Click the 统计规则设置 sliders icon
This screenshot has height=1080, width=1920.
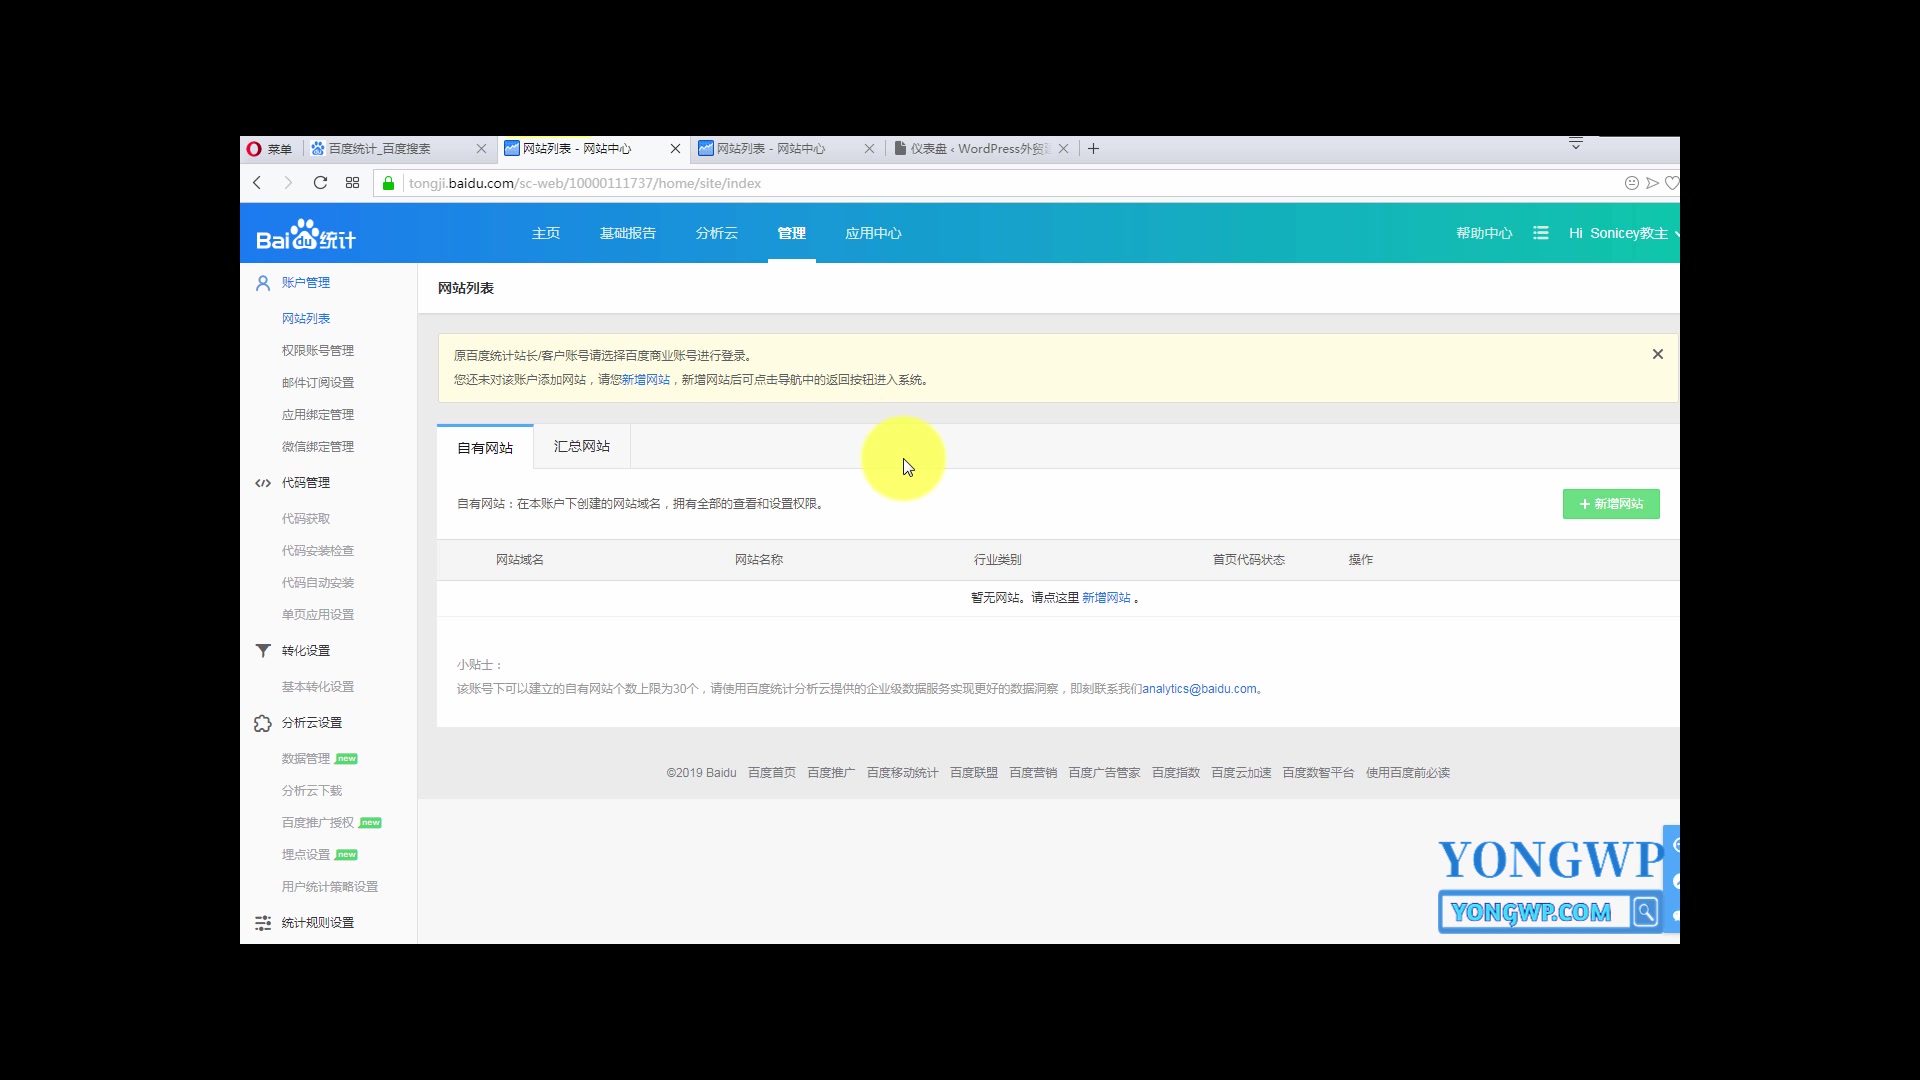[x=263, y=923]
